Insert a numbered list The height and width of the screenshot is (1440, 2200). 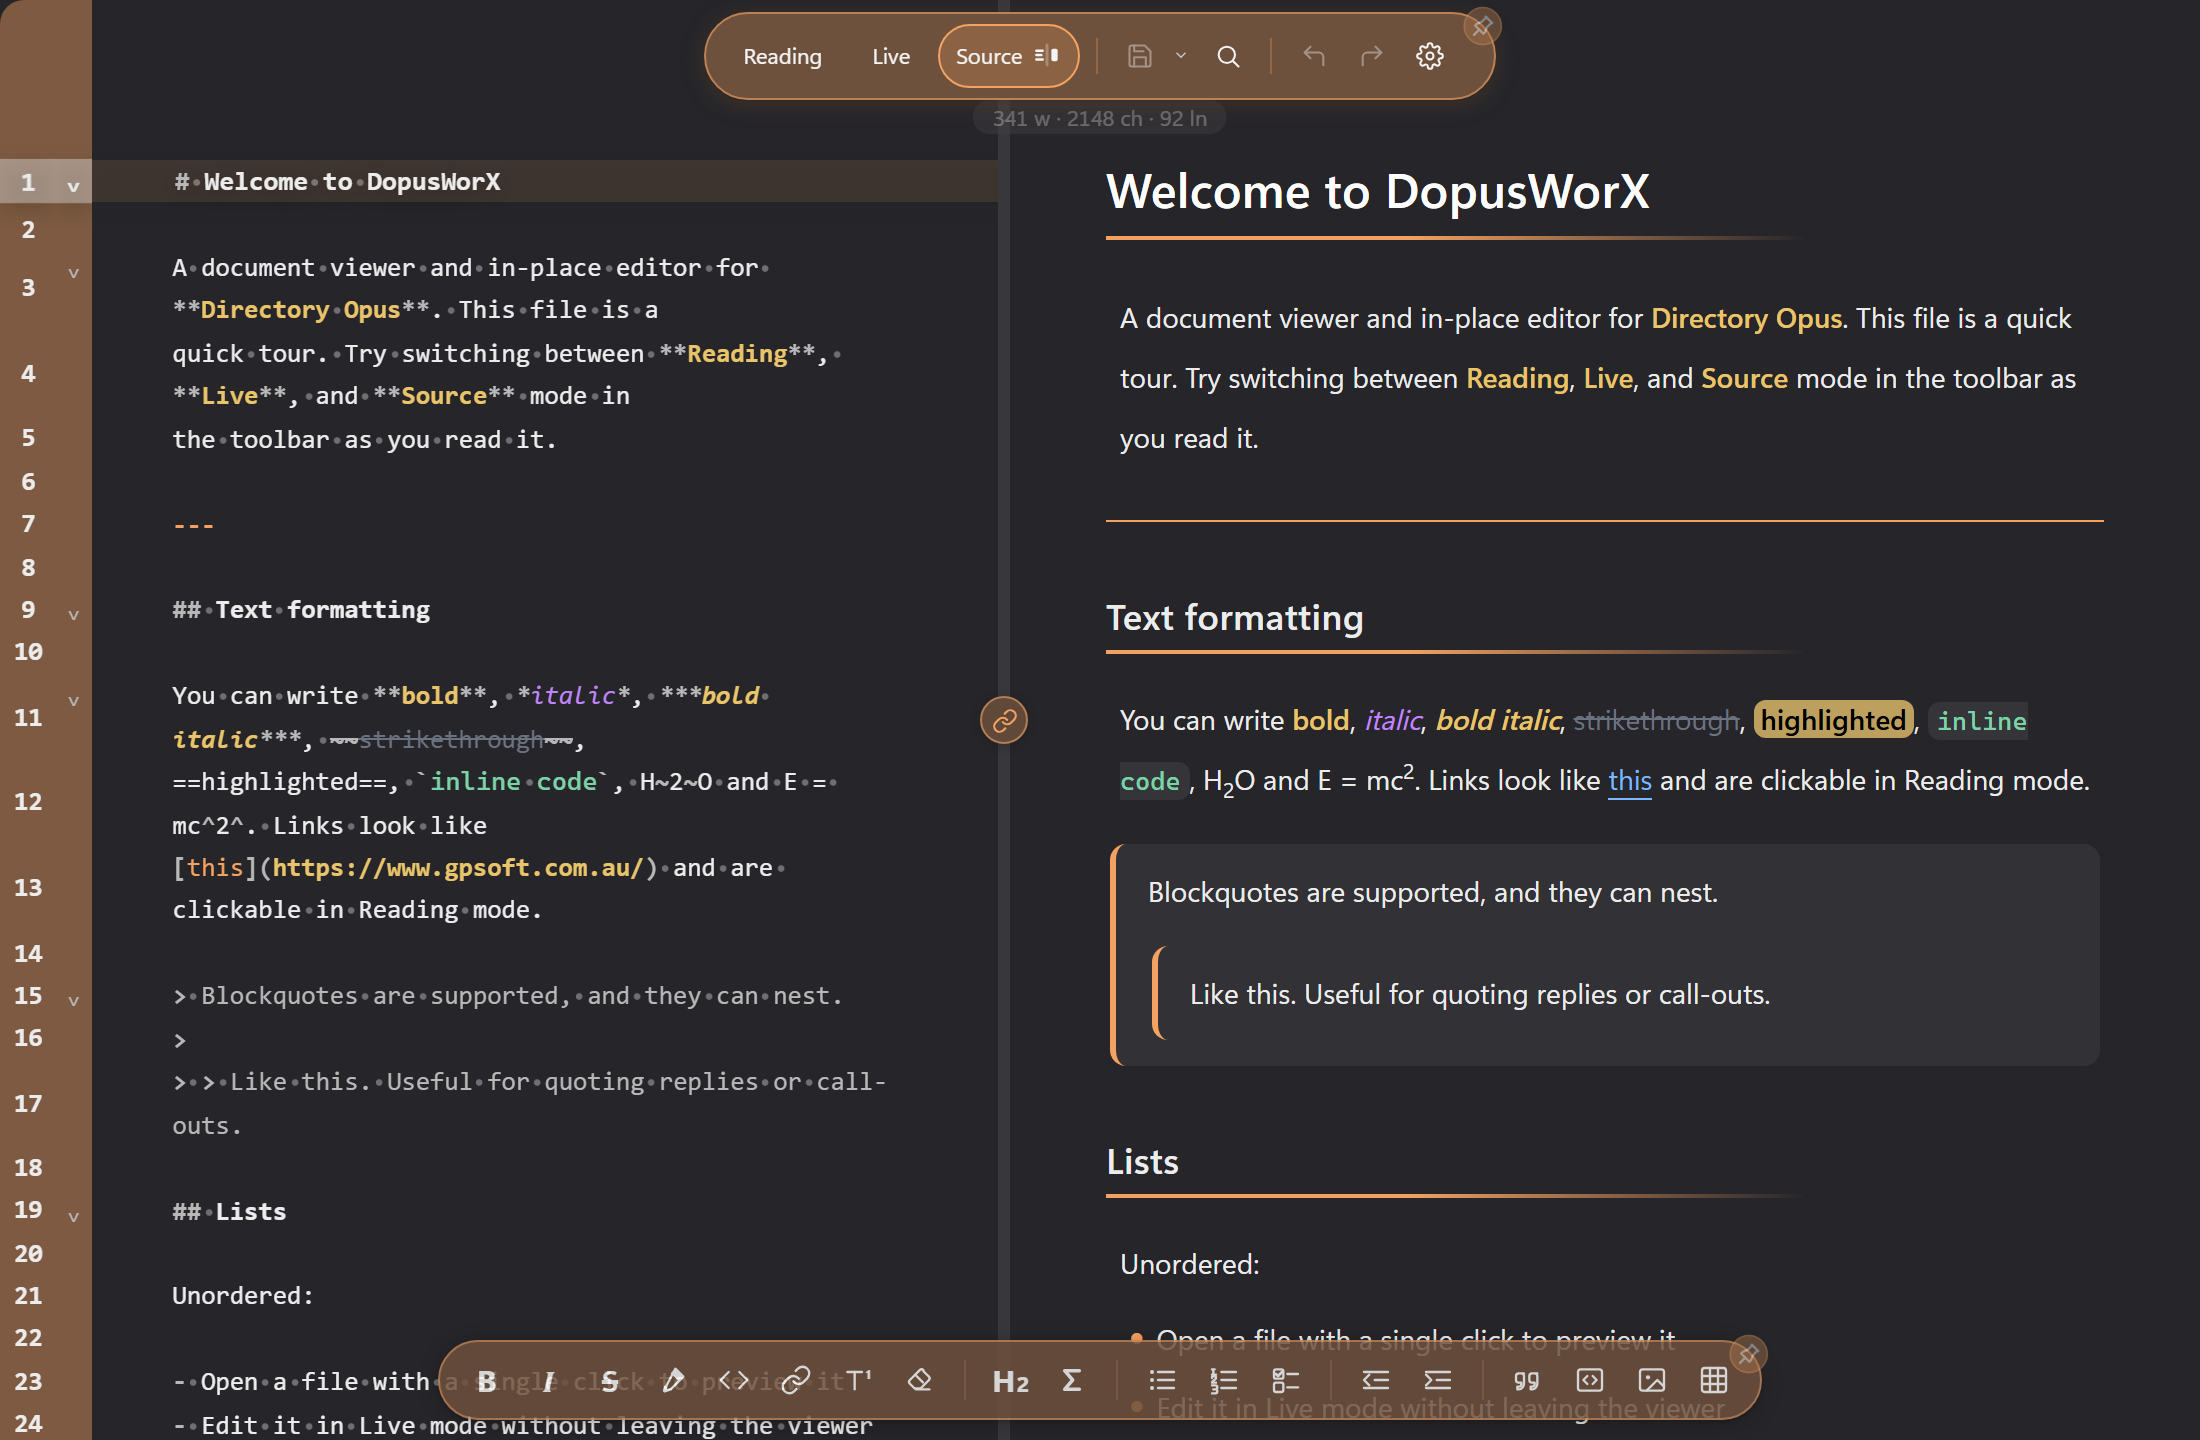1224,1381
